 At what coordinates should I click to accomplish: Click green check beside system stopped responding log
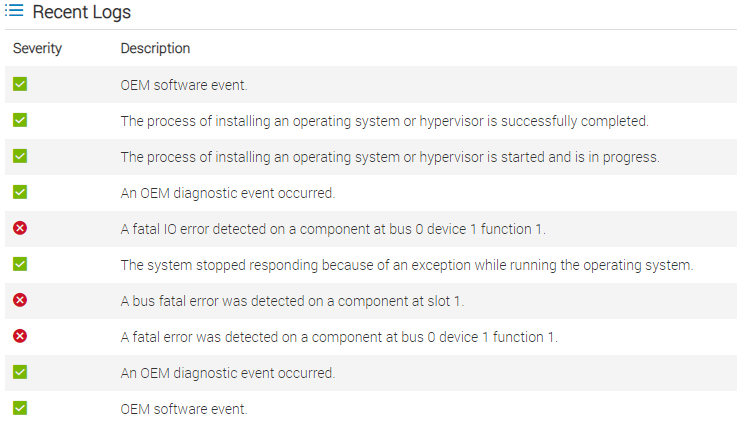tap(20, 265)
